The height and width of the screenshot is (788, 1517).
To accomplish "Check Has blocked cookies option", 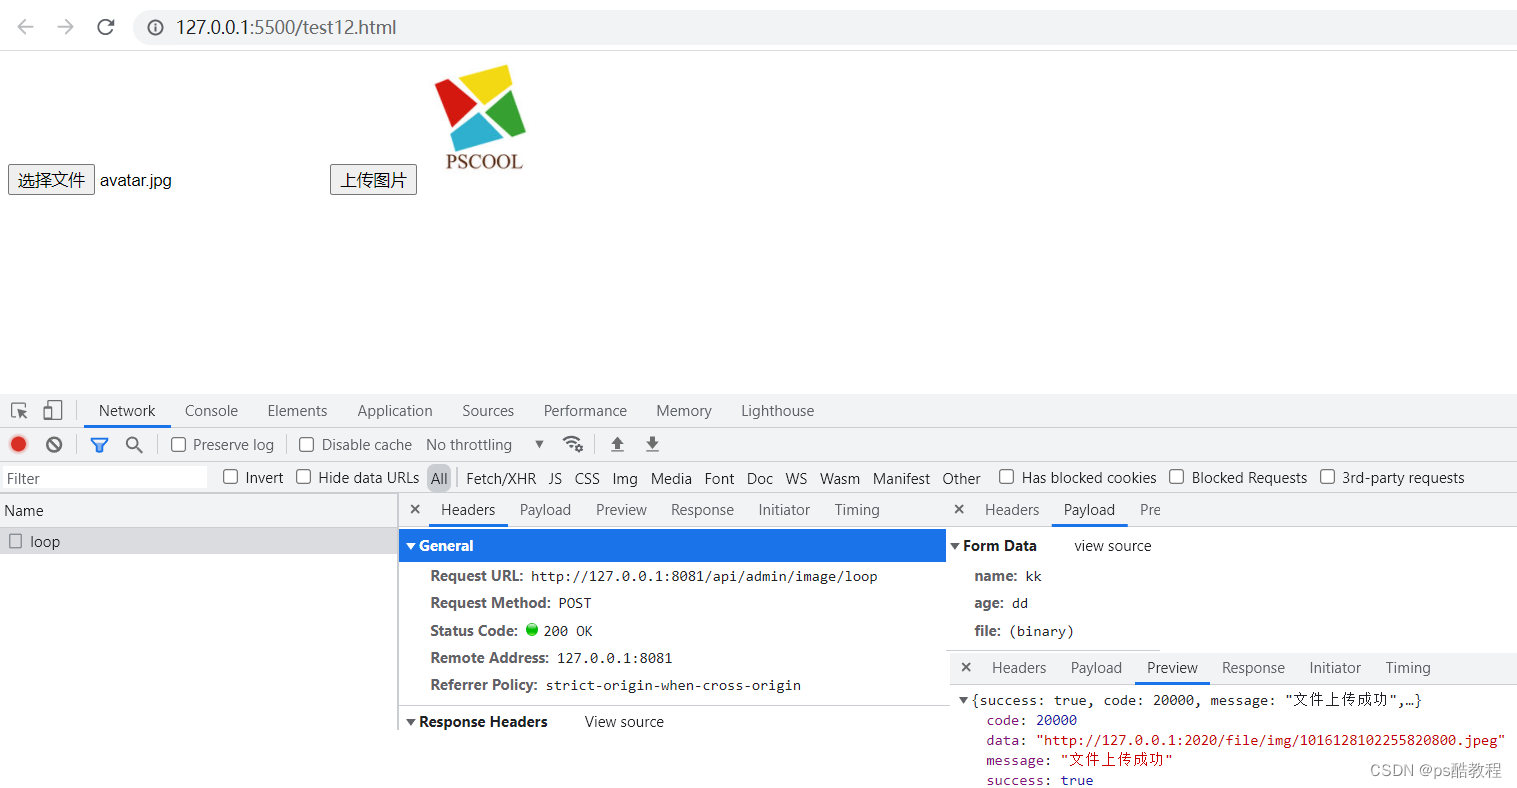I will pos(1007,477).
